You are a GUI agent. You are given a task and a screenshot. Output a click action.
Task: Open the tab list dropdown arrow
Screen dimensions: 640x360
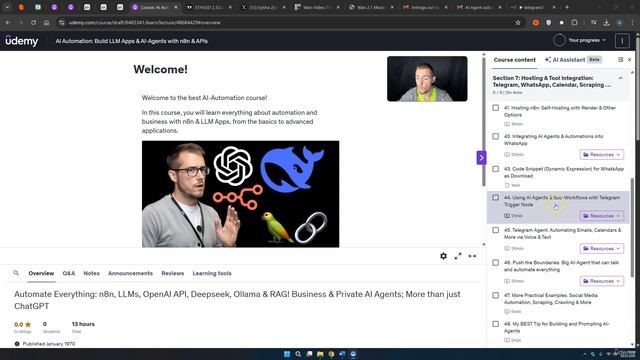[x=7, y=7]
